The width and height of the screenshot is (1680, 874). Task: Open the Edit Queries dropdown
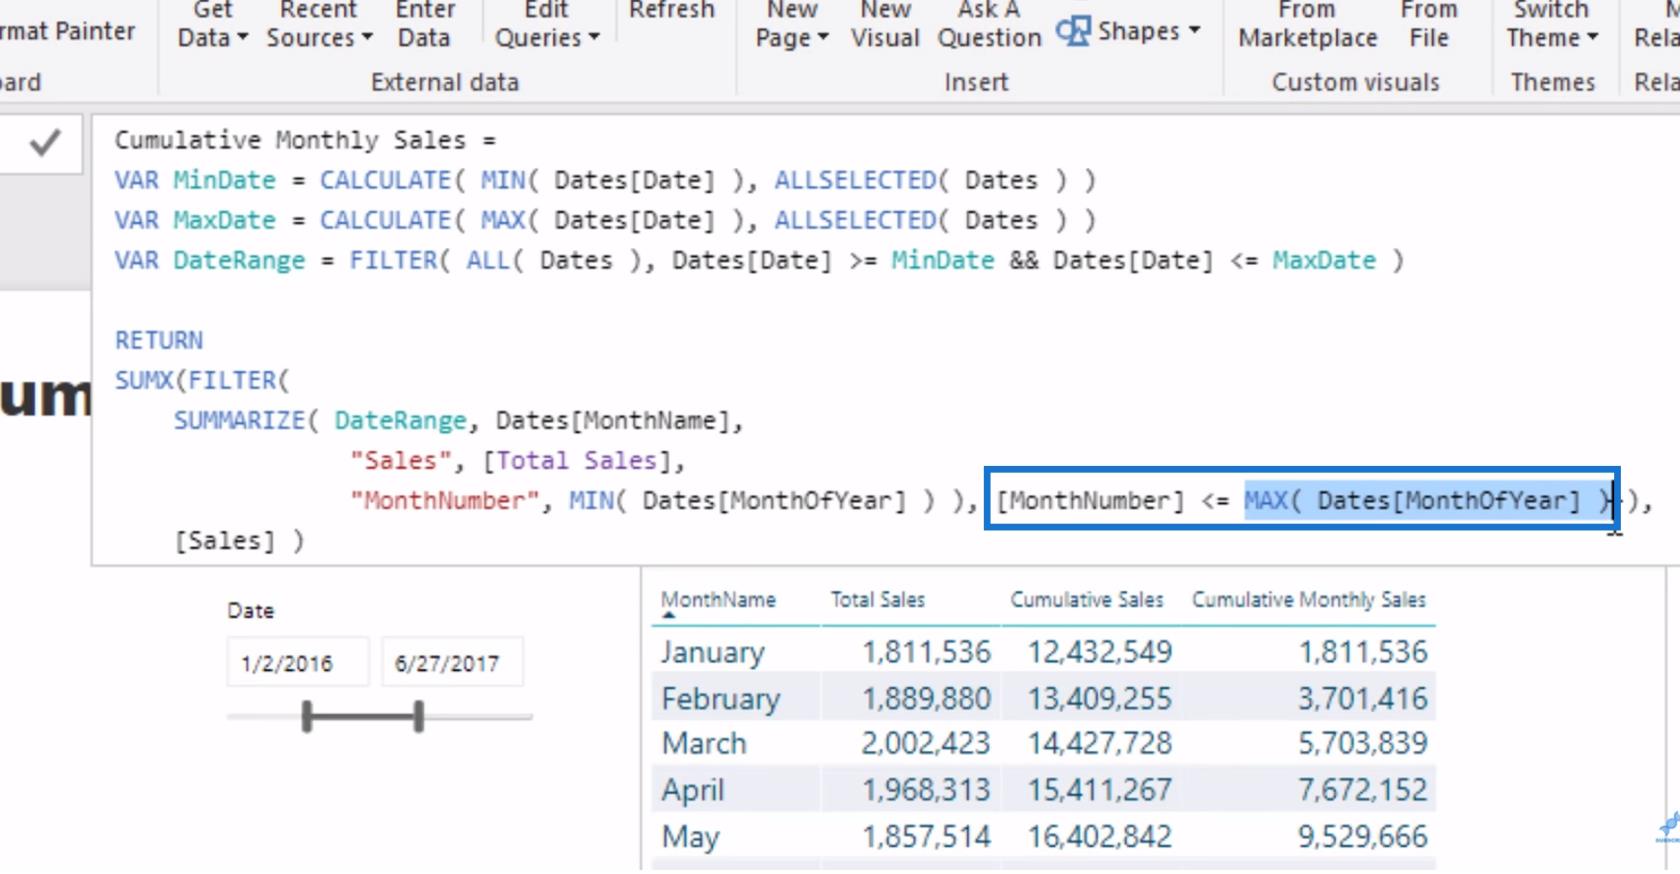(x=547, y=25)
